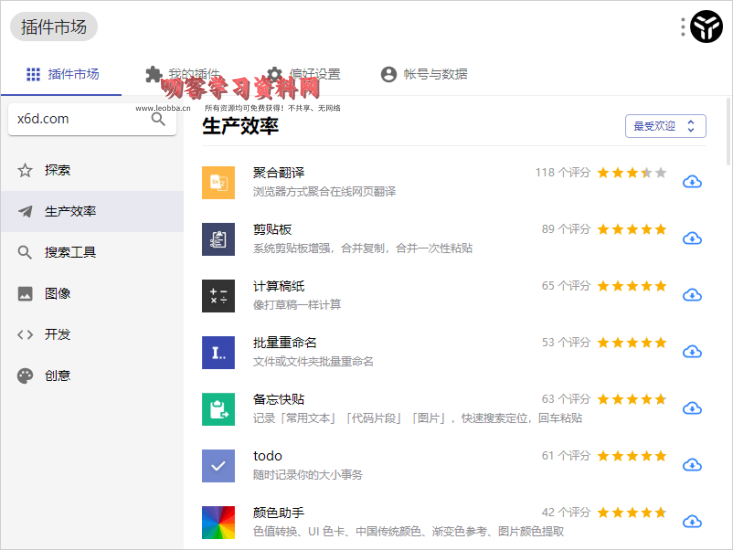Click the 61 个评分 rating count
This screenshot has height=550, width=733.
[566, 456]
